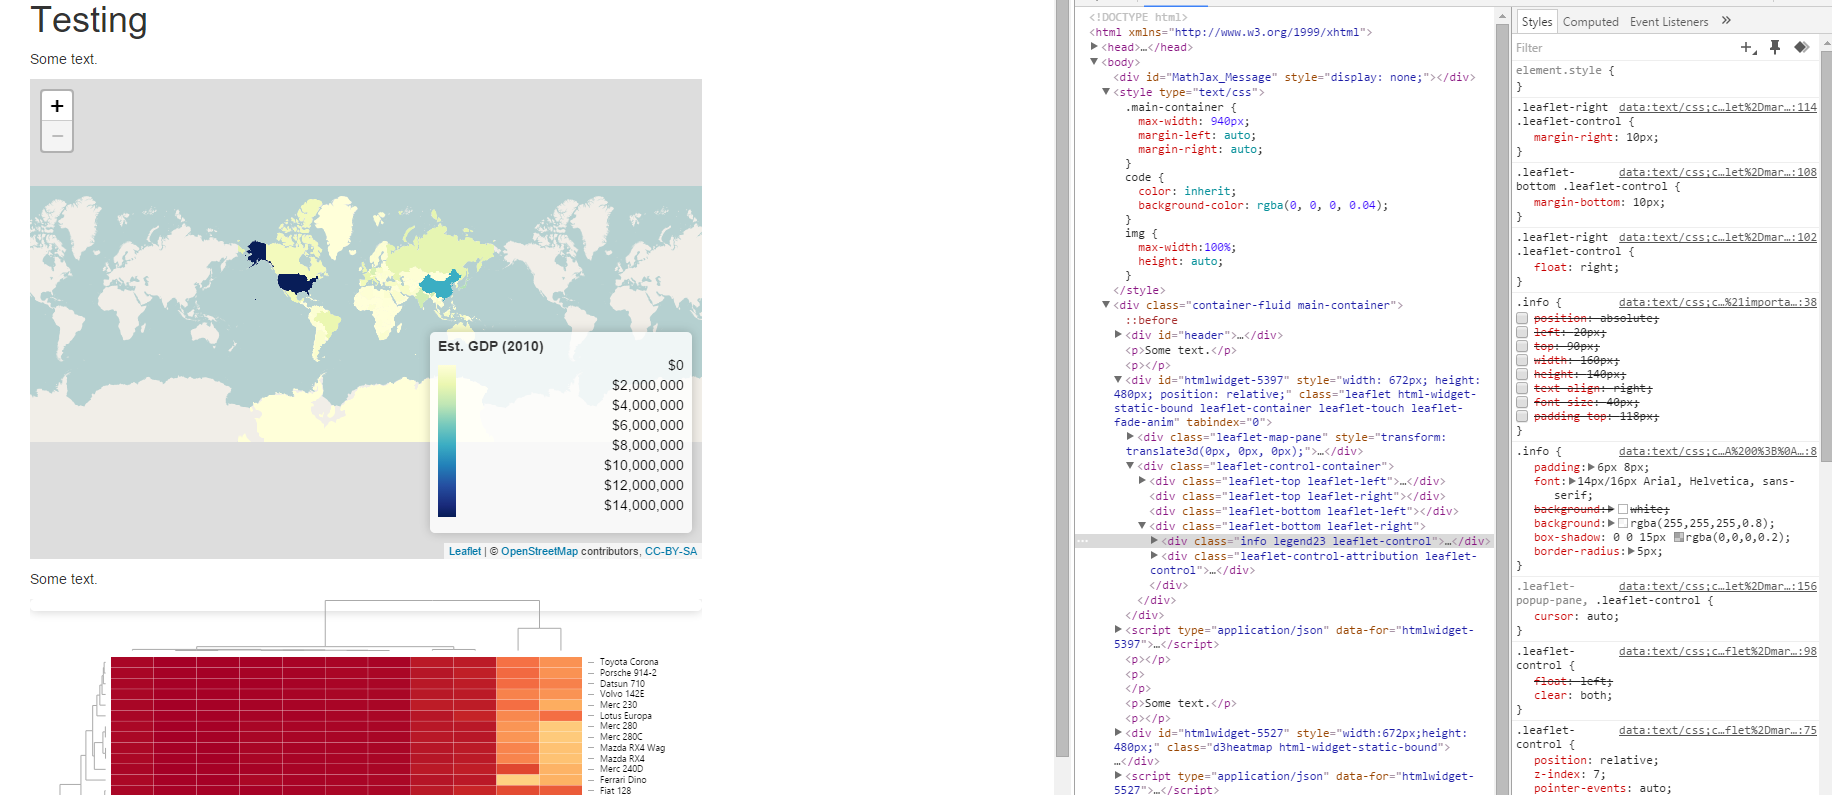Toggle element state with pin icon
The height and width of the screenshot is (795, 1832).
1775,47
